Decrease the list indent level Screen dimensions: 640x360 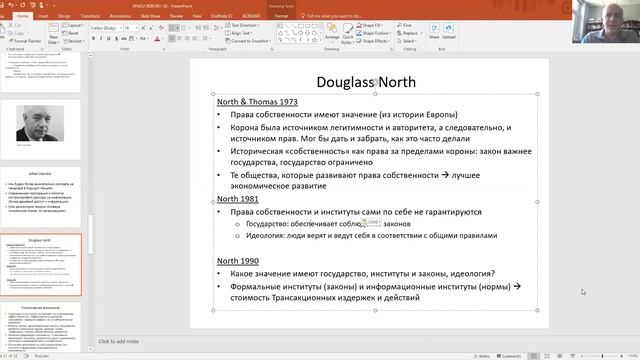click(x=198, y=28)
